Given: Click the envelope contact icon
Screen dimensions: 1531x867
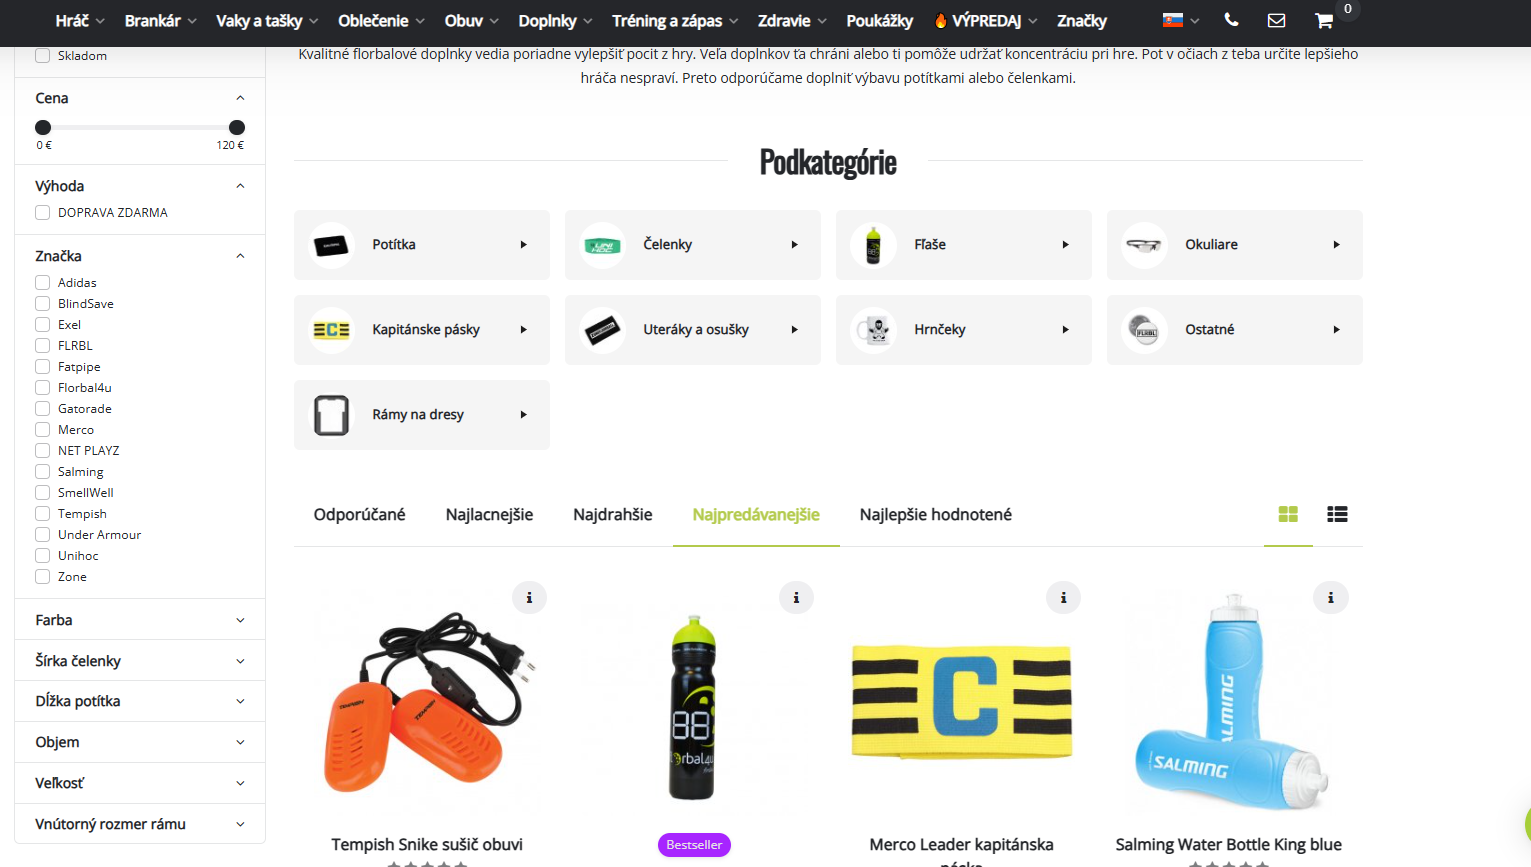Looking at the screenshot, I should tap(1276, 20).
